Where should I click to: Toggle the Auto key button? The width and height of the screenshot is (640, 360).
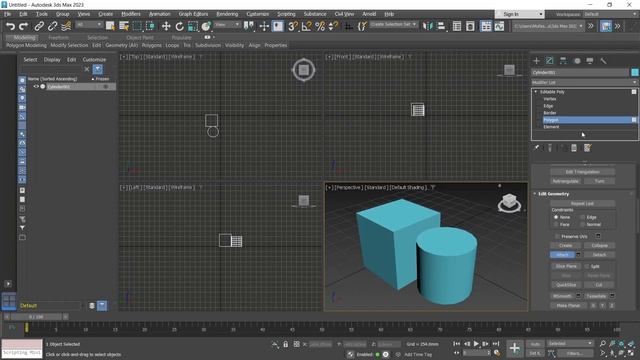tap(535, 344)
